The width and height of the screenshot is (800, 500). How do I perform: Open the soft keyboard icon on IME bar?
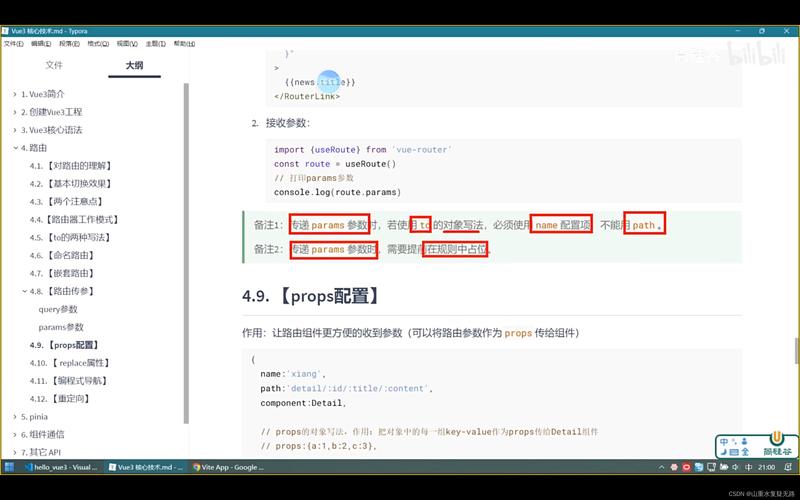tap(734, 452)
